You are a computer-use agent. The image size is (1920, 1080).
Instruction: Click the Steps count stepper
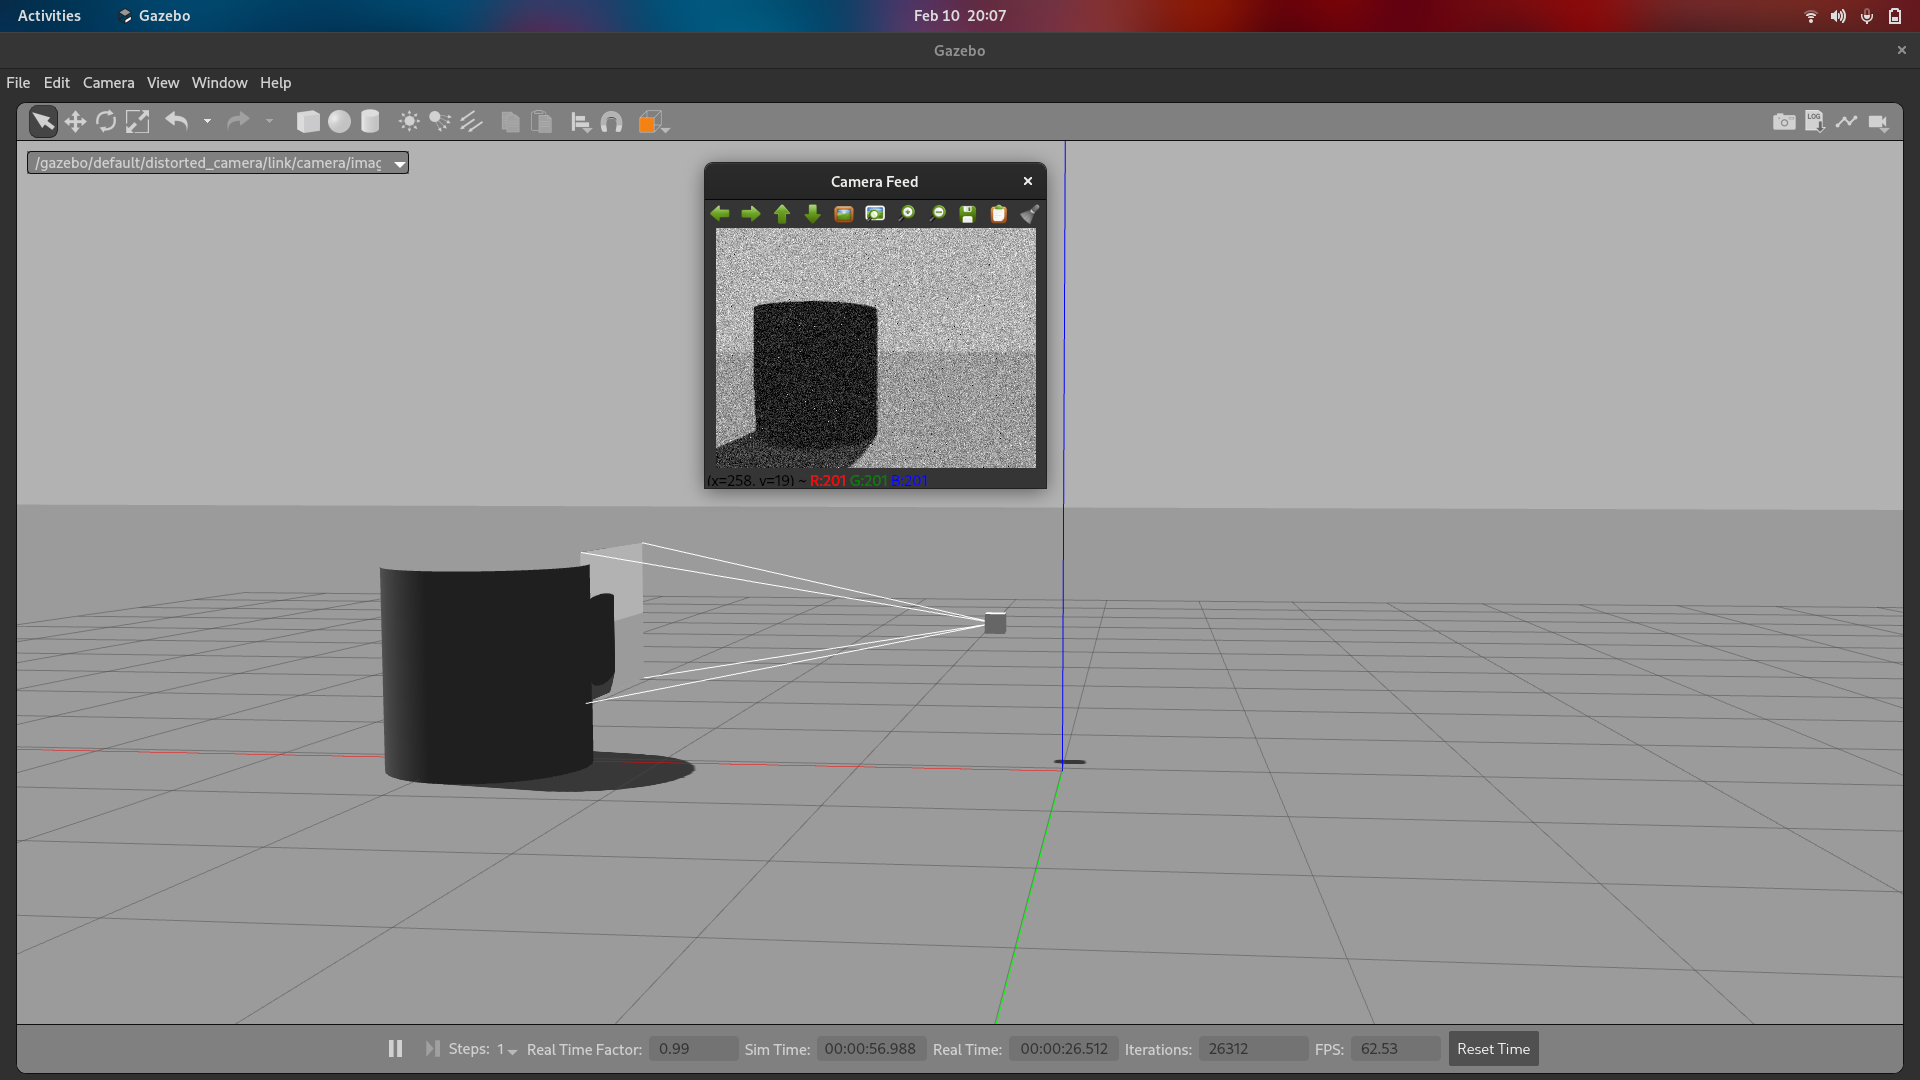pyautogui.click(x=507, y=1050)
